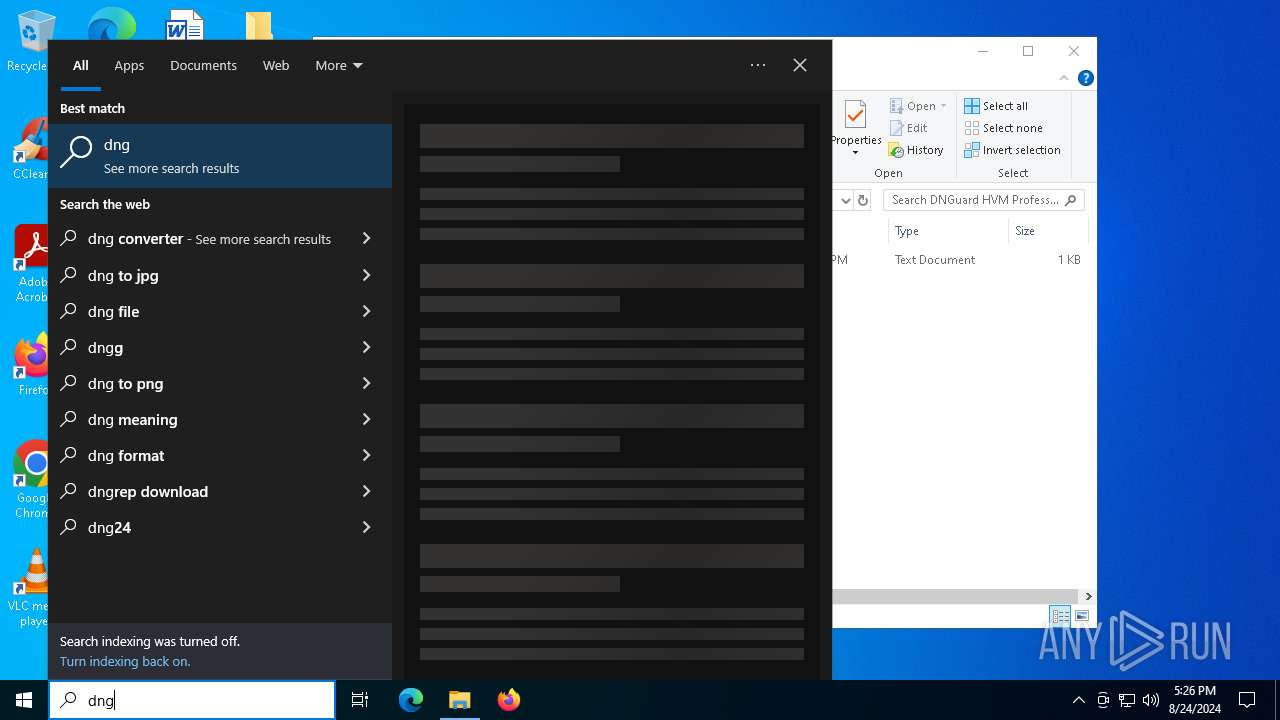
Task: Launch VLC media player from the desktop
Action: 30,588
